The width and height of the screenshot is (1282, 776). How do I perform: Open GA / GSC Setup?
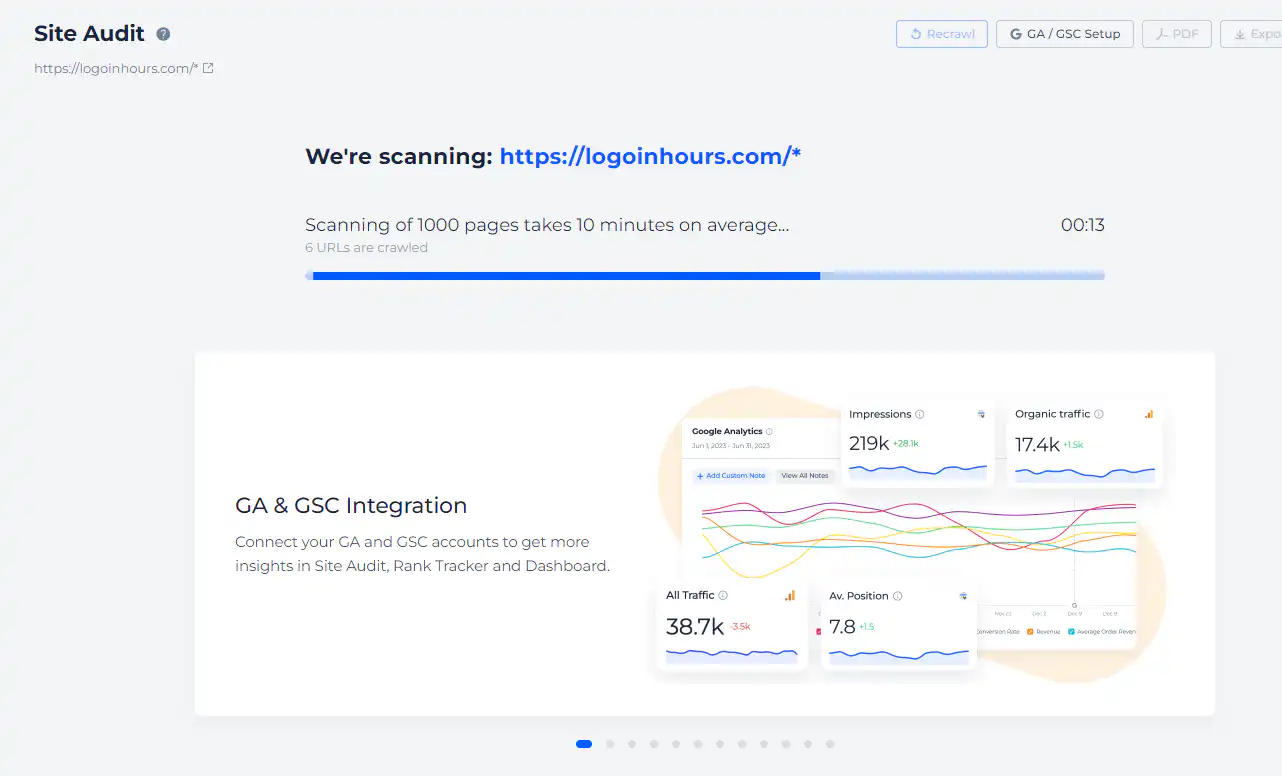1064,34
